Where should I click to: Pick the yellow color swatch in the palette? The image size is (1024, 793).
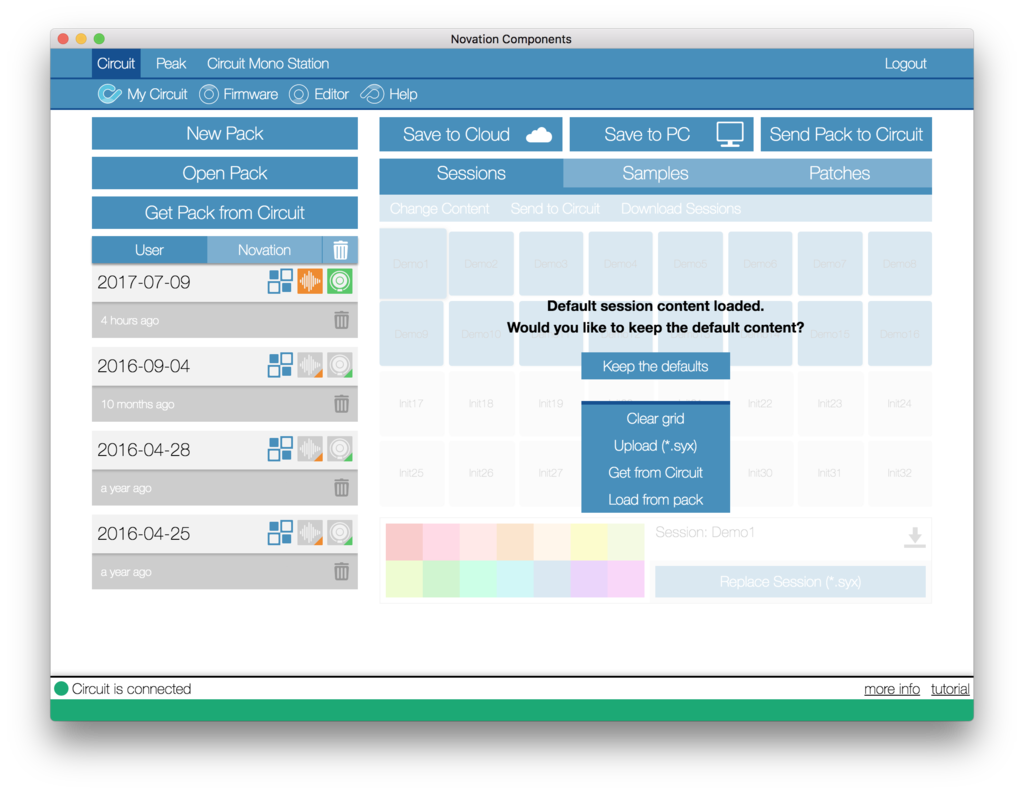(x=589, y=542)
